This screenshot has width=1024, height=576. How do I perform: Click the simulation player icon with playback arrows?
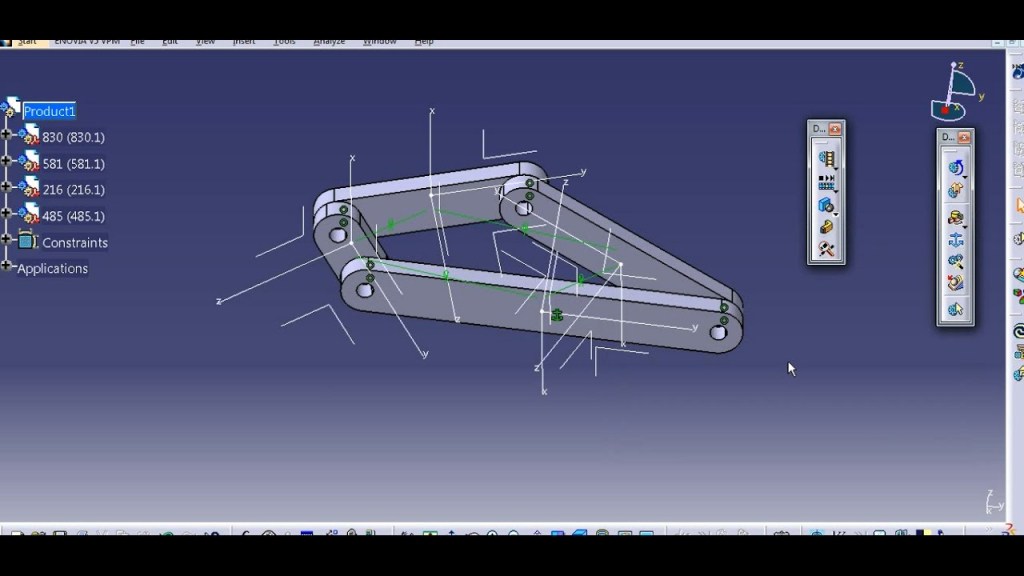point(825,181)
